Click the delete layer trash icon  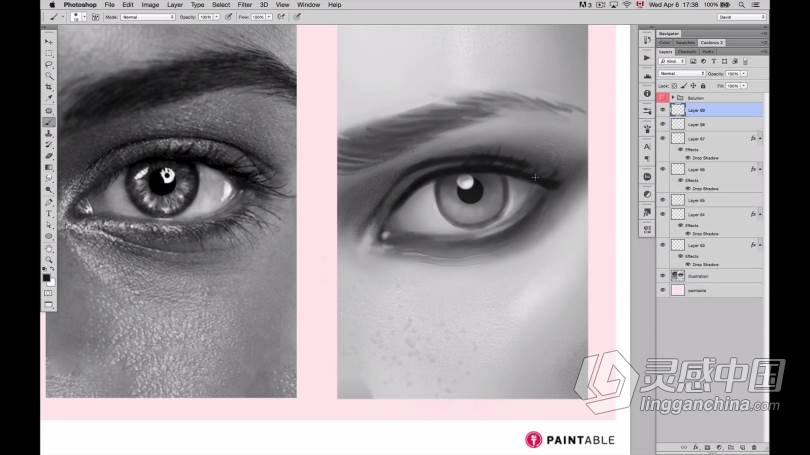click(x=754, y=447)
